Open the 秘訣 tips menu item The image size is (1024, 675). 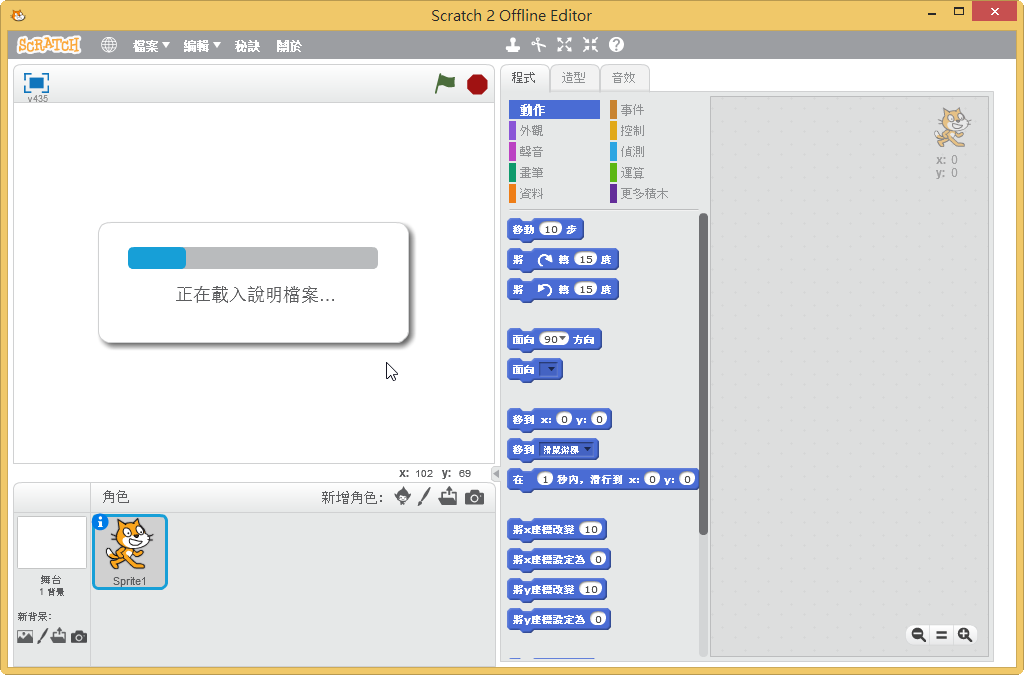247,46
